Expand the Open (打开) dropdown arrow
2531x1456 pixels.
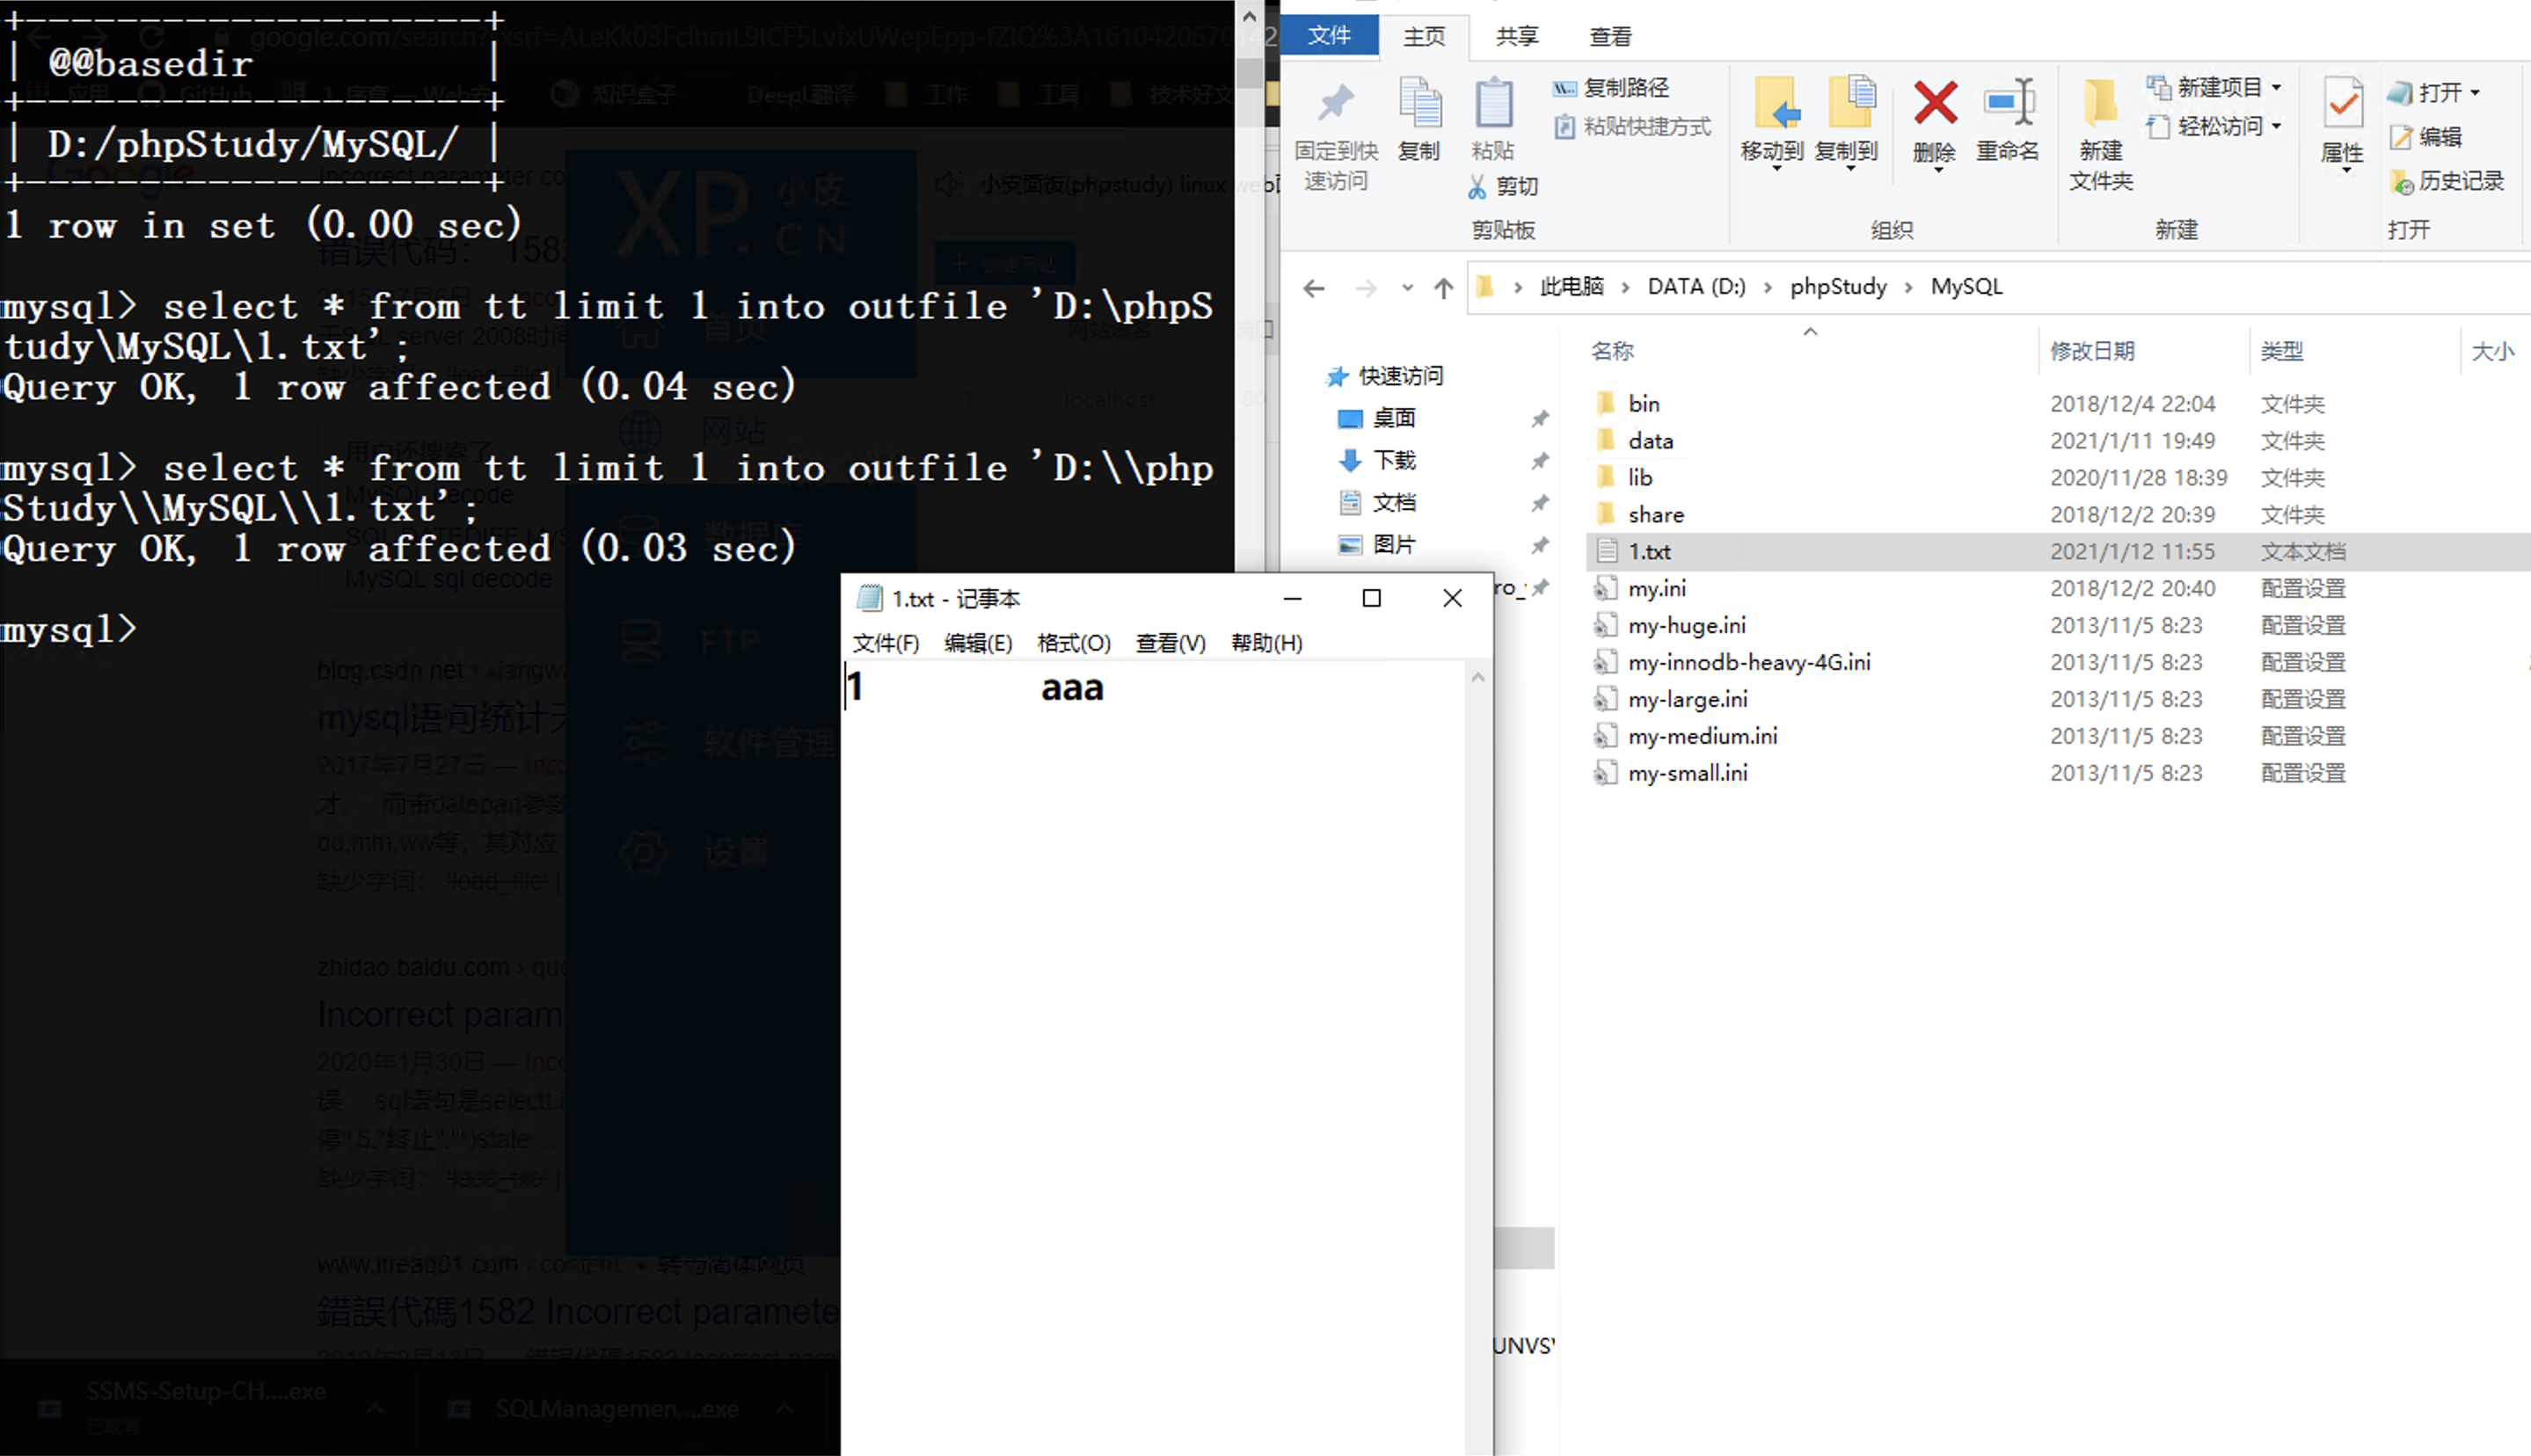click(2475, 93)
